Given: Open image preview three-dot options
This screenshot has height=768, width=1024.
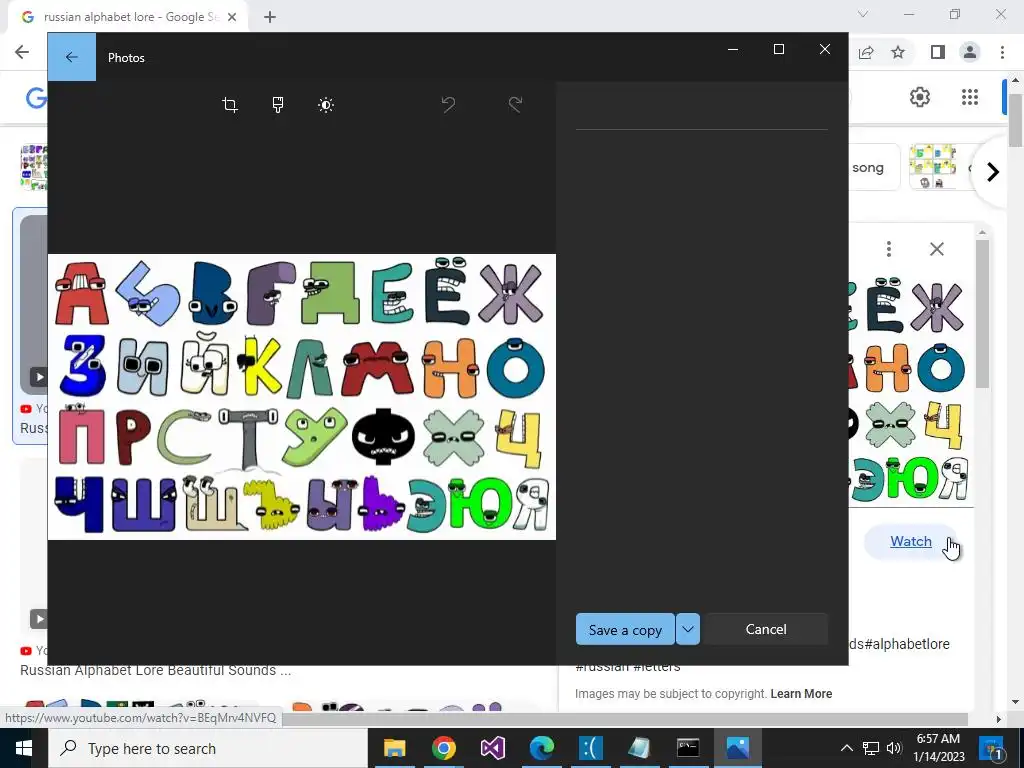Looking at the screenshot, I should click(x=889, y=249).
